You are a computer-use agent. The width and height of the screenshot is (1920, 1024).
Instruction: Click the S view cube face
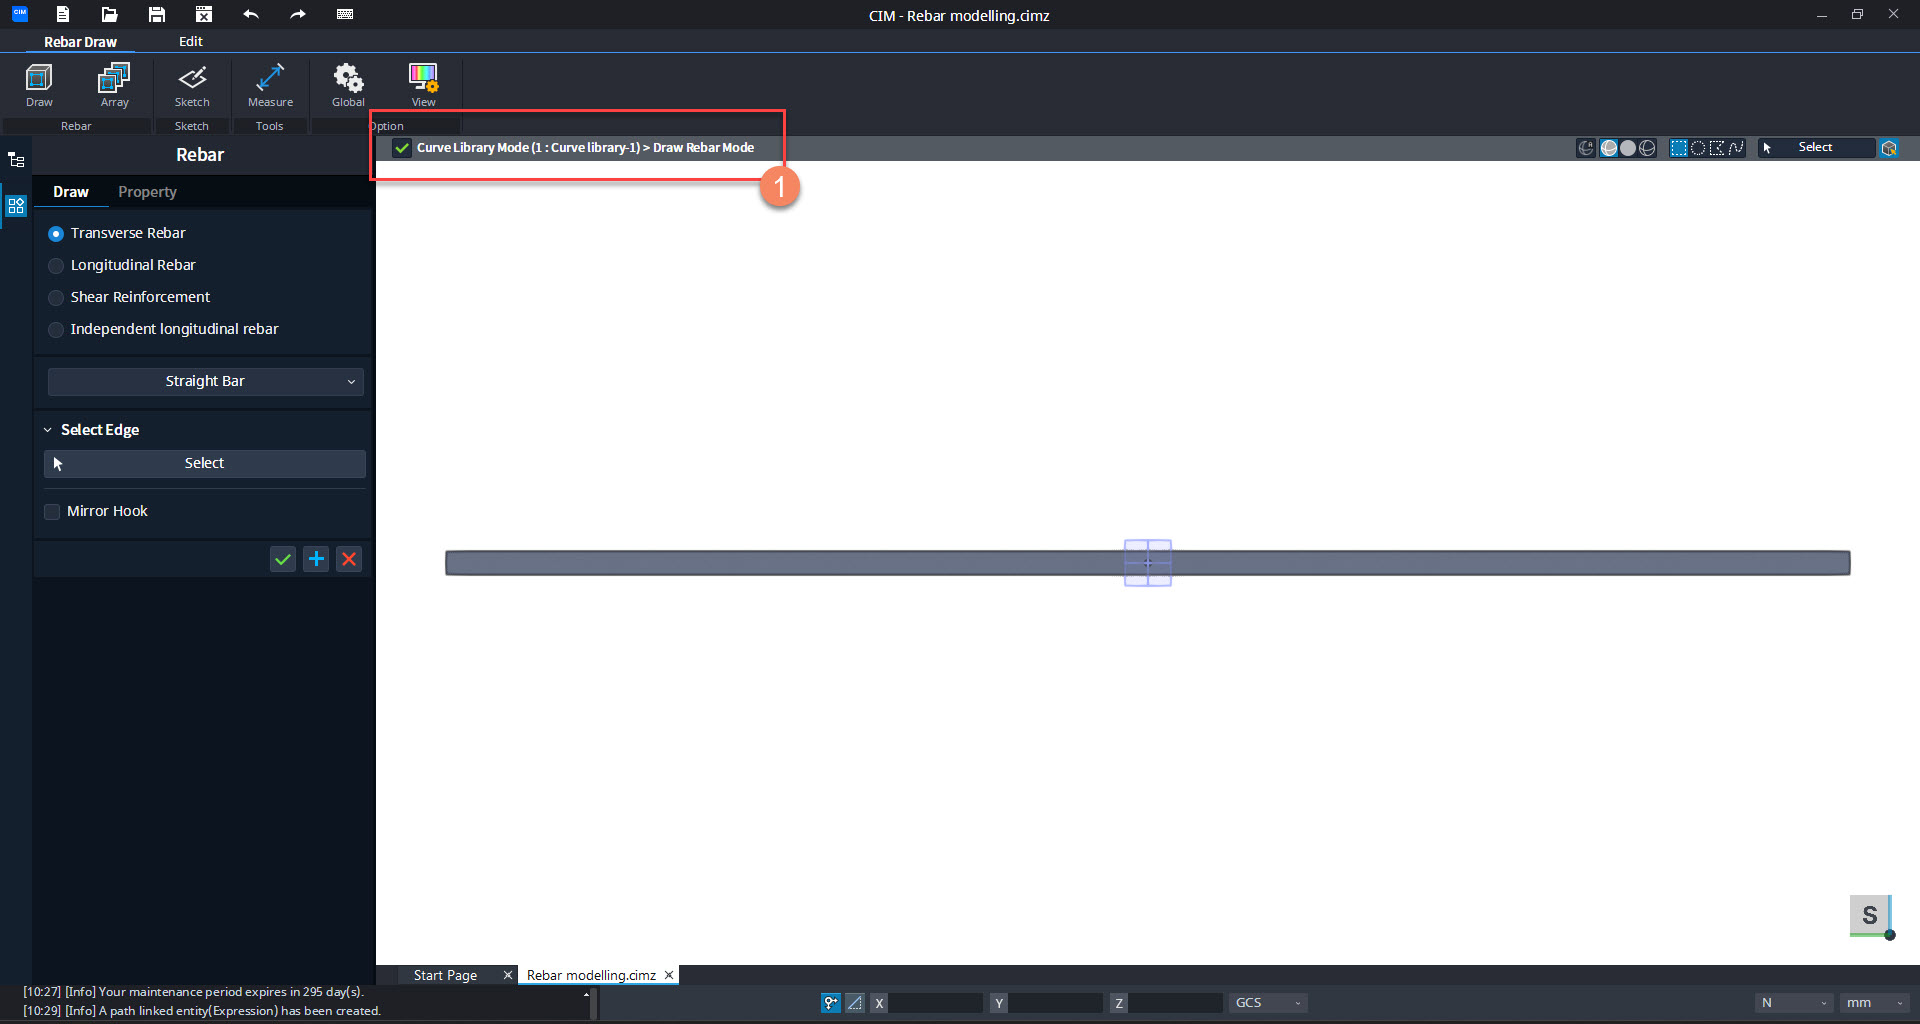click(x=1869, y=915)
